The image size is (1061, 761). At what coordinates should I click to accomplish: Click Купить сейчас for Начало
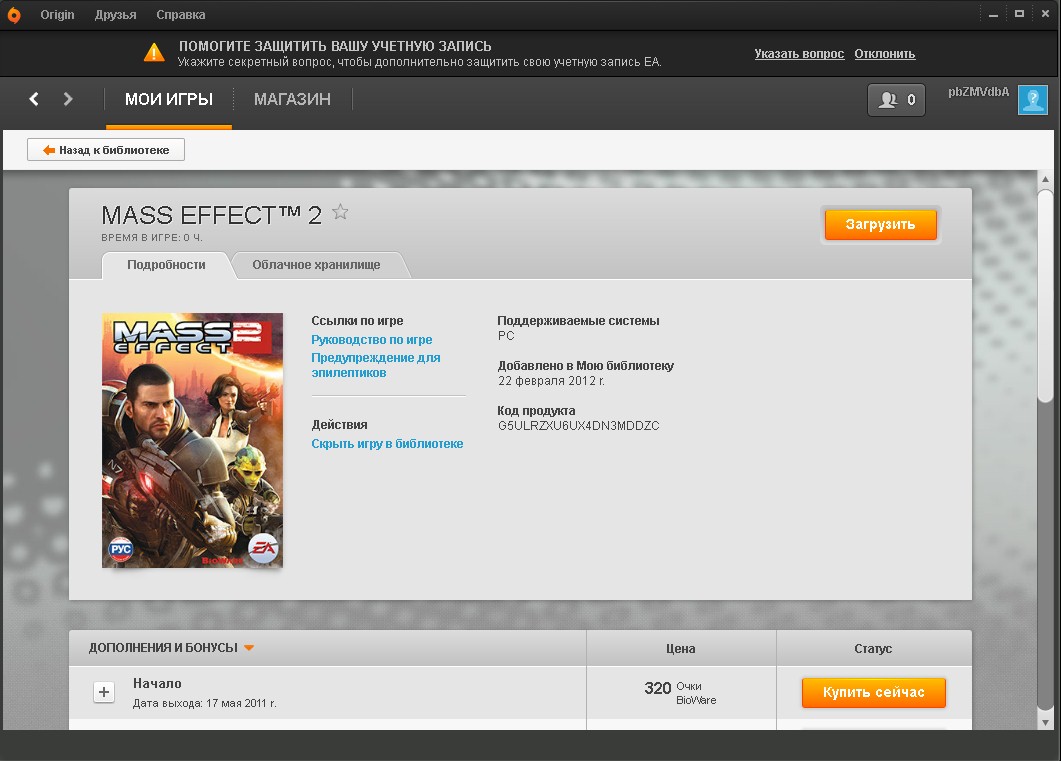(x=874, y=693)
